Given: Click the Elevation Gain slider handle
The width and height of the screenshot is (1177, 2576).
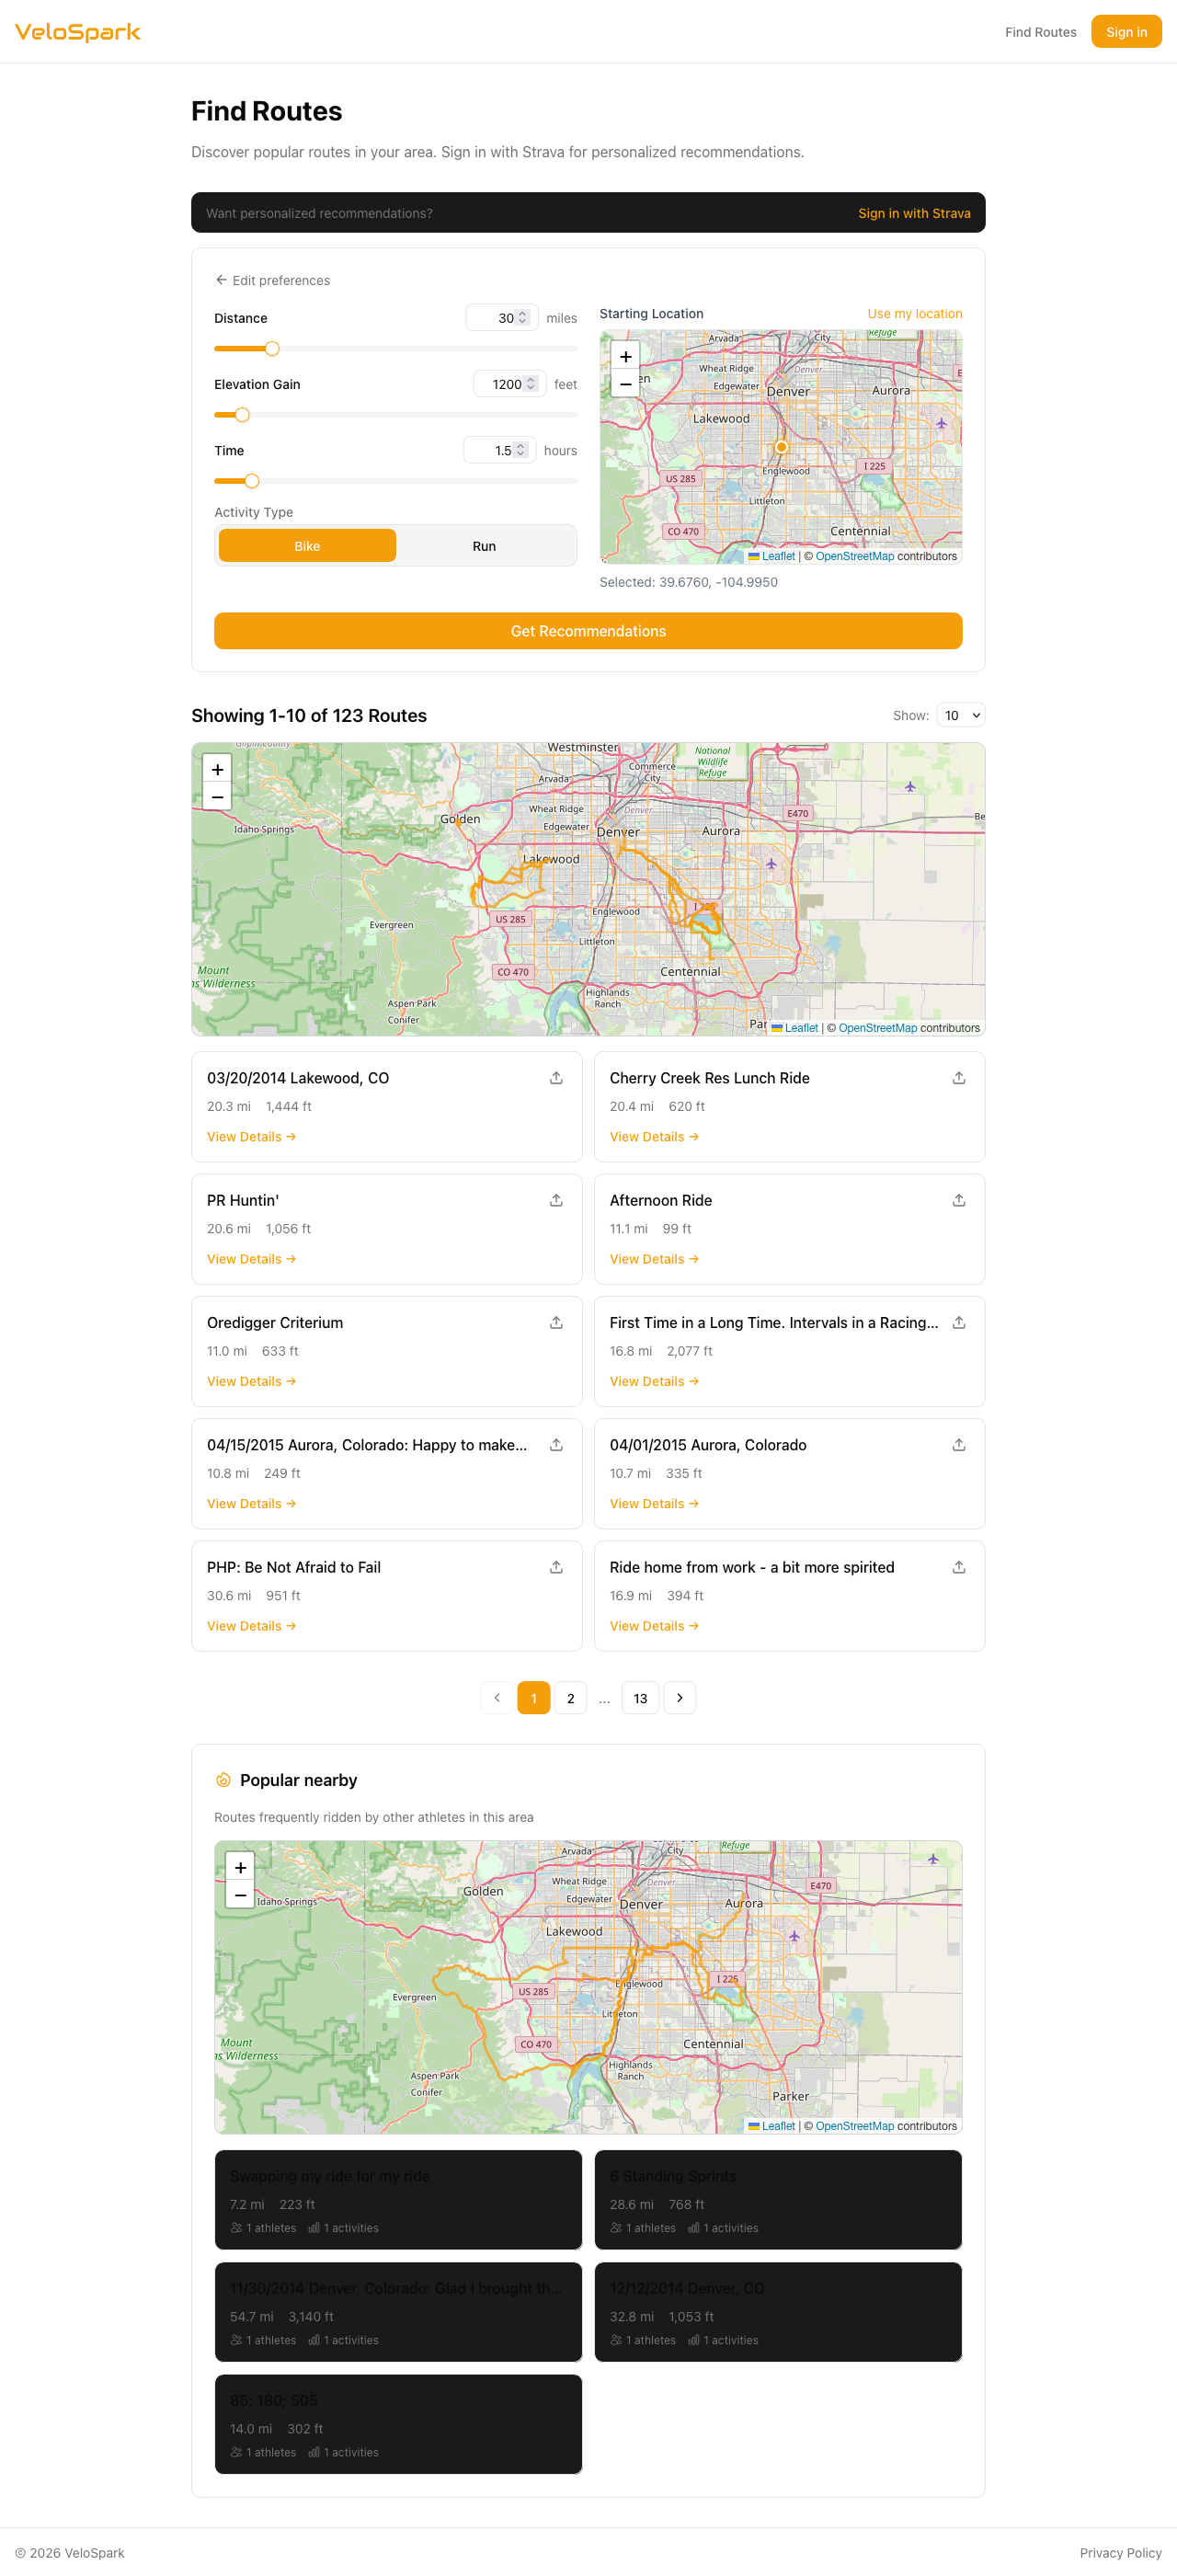Looking at the screenshot, I should tap(242, 415).
